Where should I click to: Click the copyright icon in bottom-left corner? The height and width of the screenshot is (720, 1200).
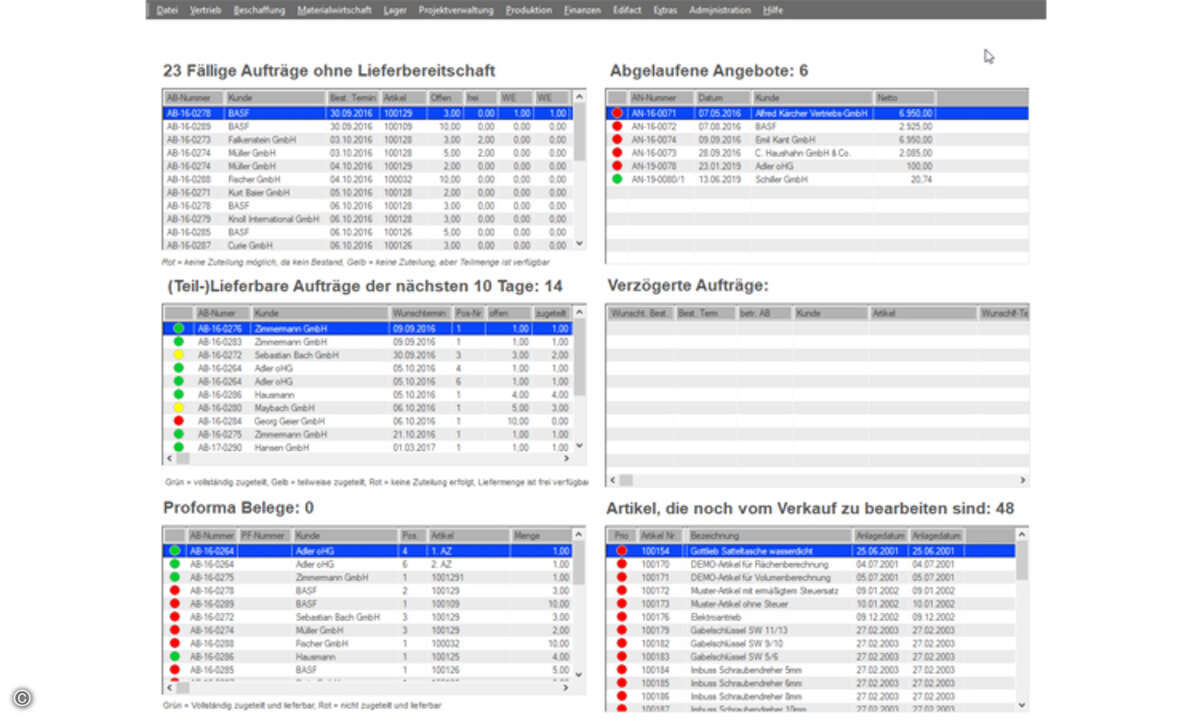tap(22, 698)
